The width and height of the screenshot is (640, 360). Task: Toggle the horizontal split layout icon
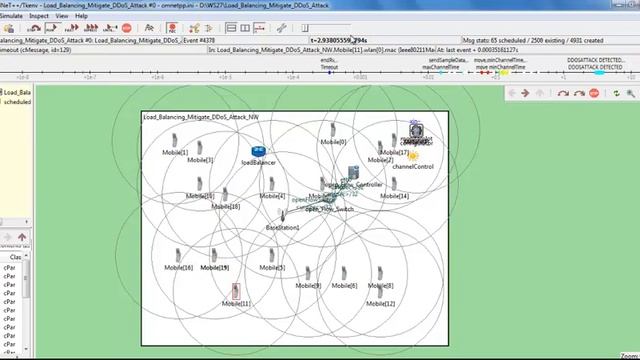pyautogui.click(x=231, y=28)
